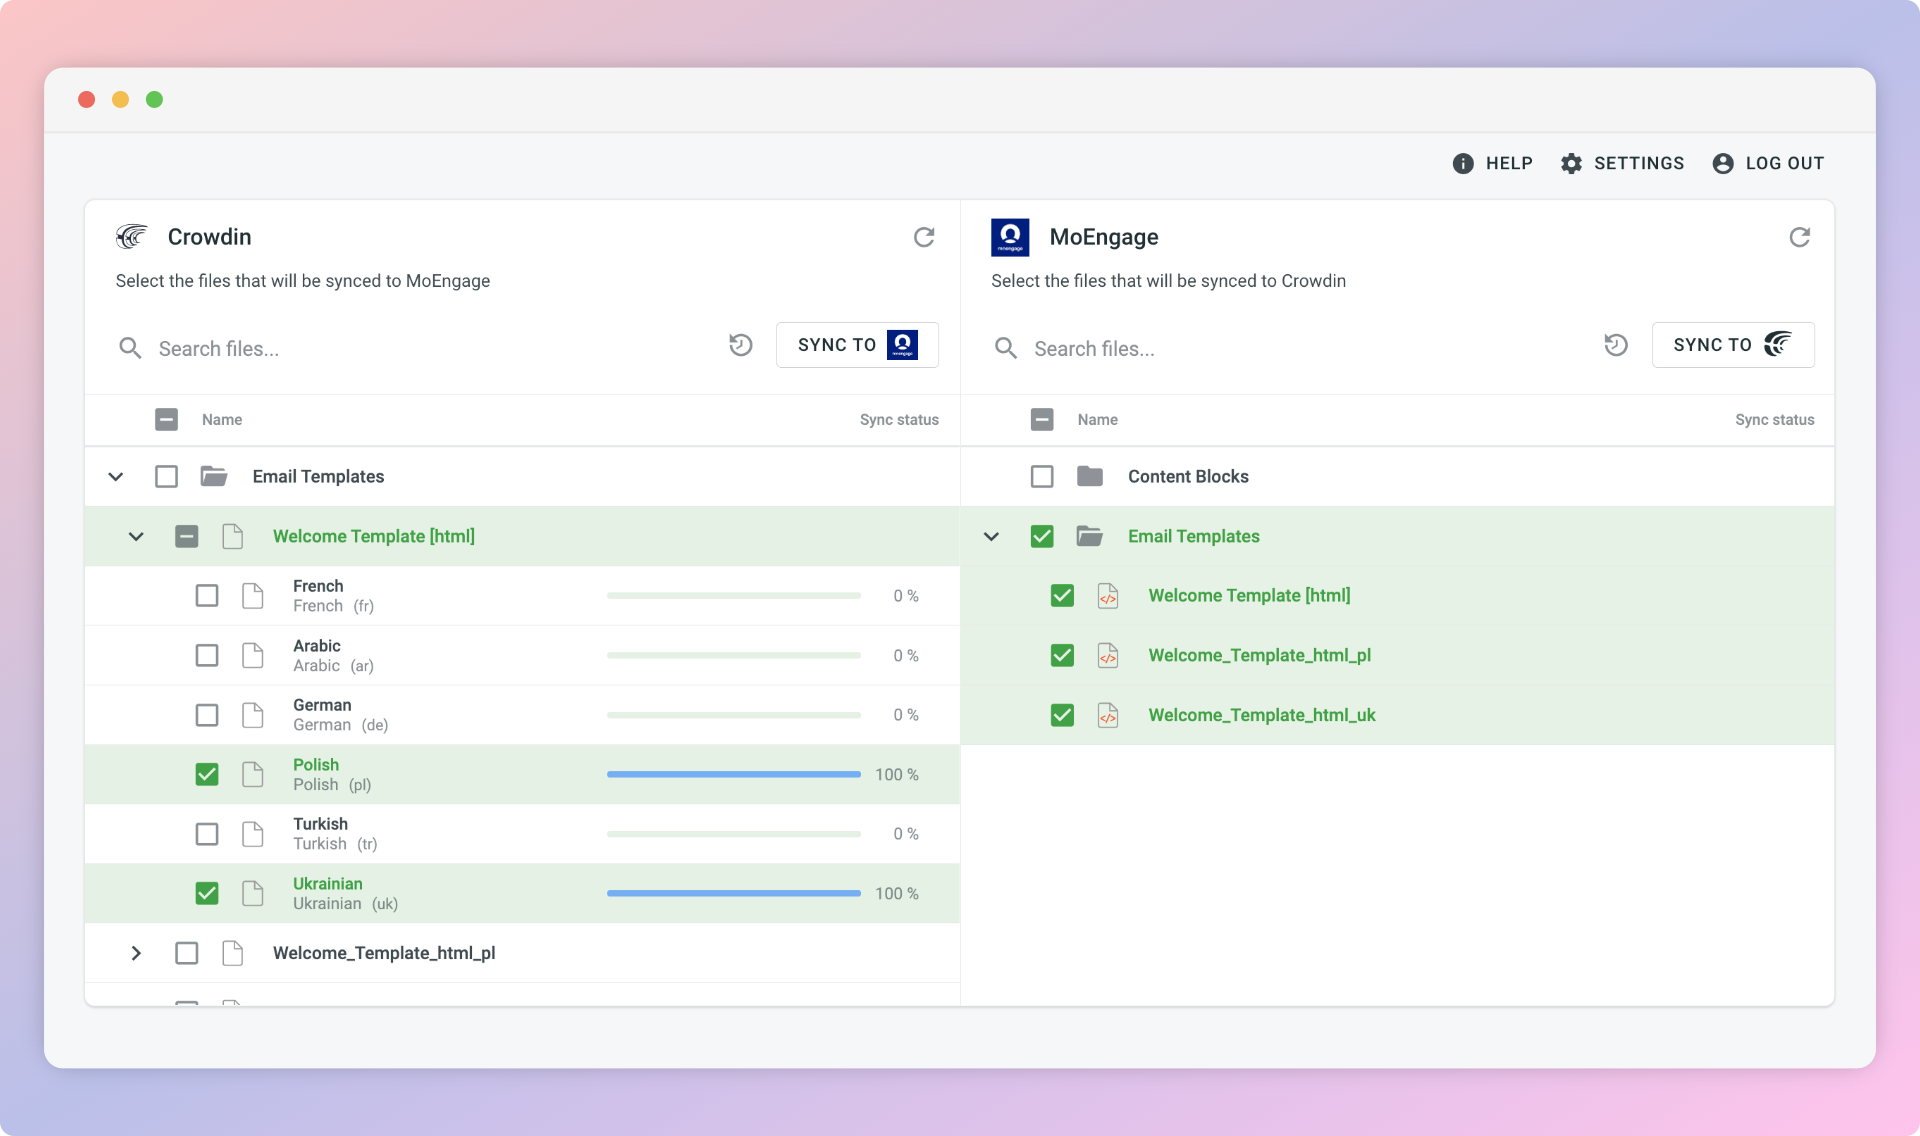Viewport: 1920px width, 1136px height.
Task: Click HTML file icon of MoEngage Welcome Template [html]
Action: pyautogui.click(x=1108, y=596)
